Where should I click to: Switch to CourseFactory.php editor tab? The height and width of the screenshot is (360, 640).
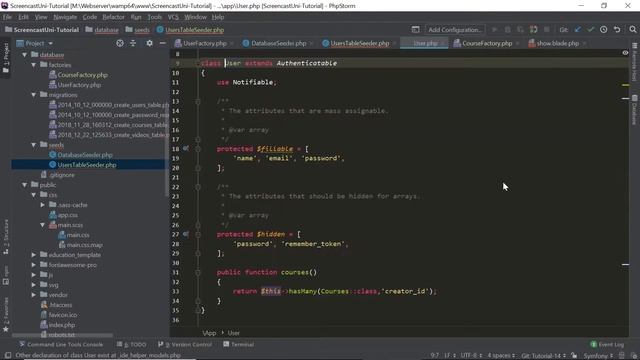pyautogui.click(x=487, y=43)
